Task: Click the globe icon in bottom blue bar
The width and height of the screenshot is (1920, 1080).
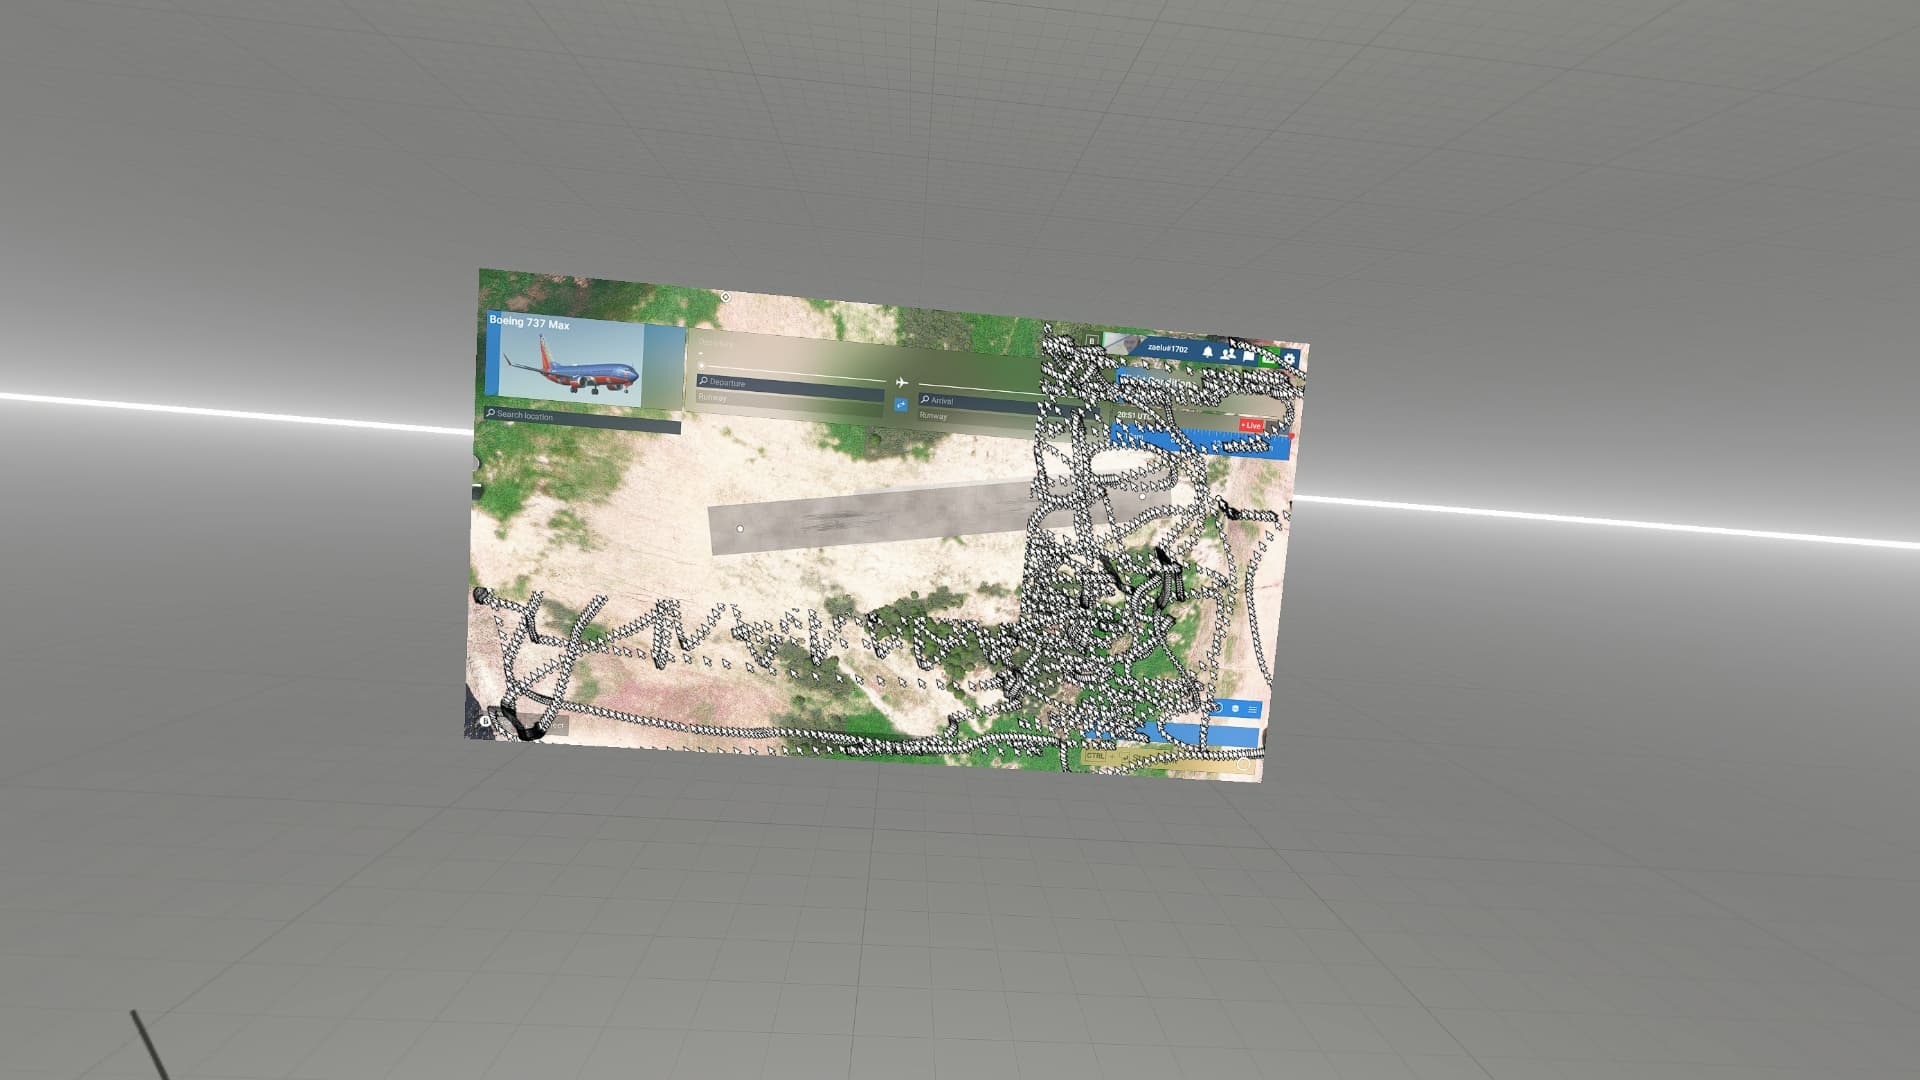Action: pos(1235,709)
